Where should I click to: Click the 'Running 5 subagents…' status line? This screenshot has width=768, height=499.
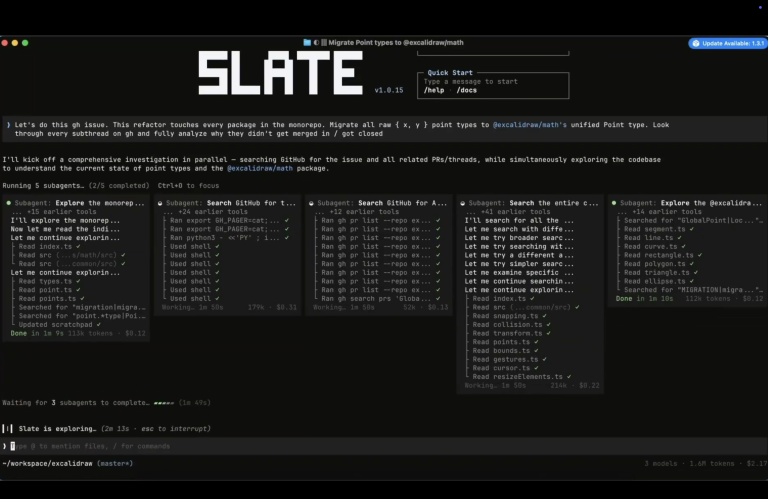tap(76, 186)
